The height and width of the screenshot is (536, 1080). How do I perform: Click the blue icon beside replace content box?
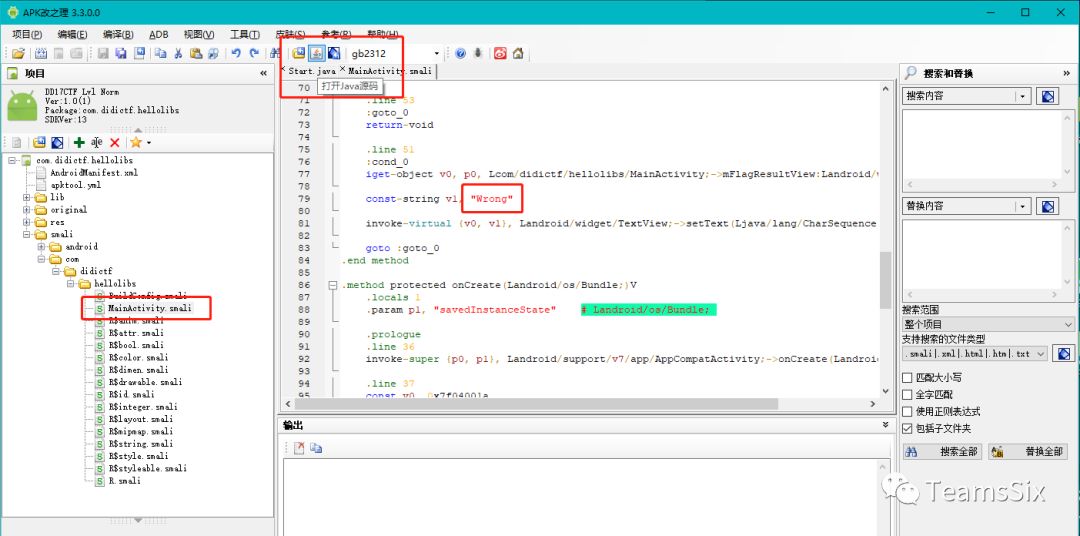pos(1048,206)
